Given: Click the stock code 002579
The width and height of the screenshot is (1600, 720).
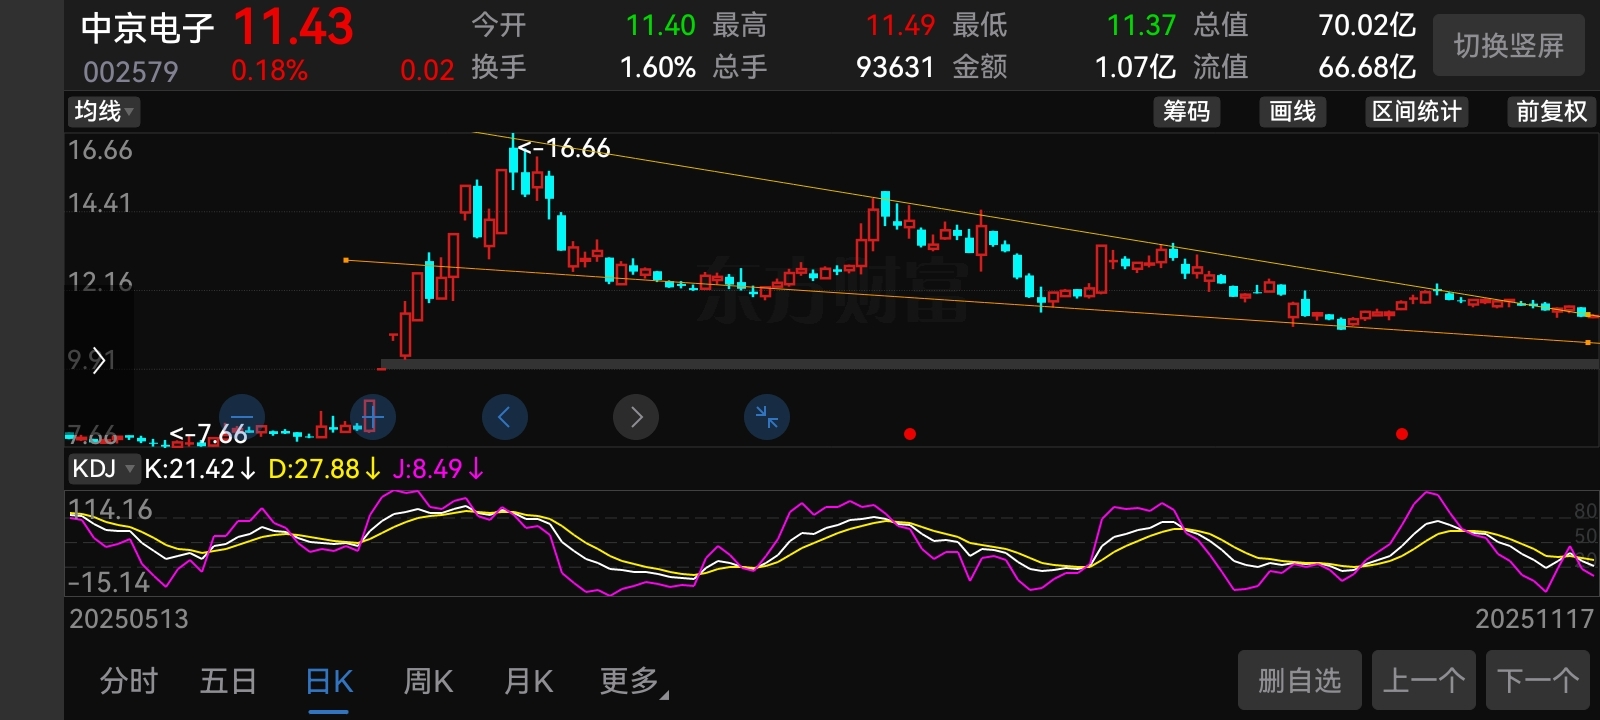Looking at the screenshot, I should 131,72.
